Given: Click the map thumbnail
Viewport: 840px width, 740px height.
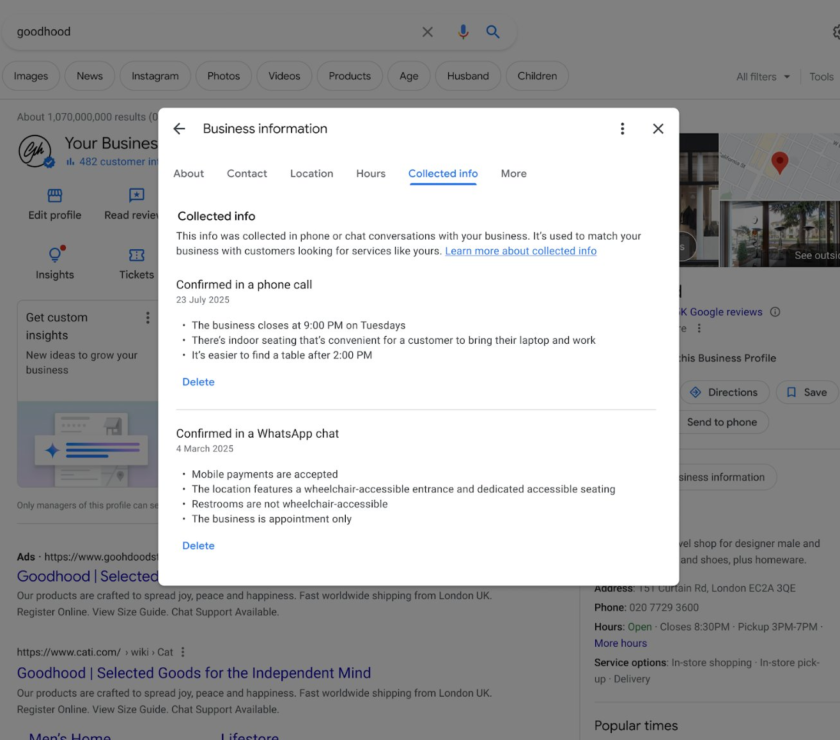Looking at the screenshot, I should point(779,167).
